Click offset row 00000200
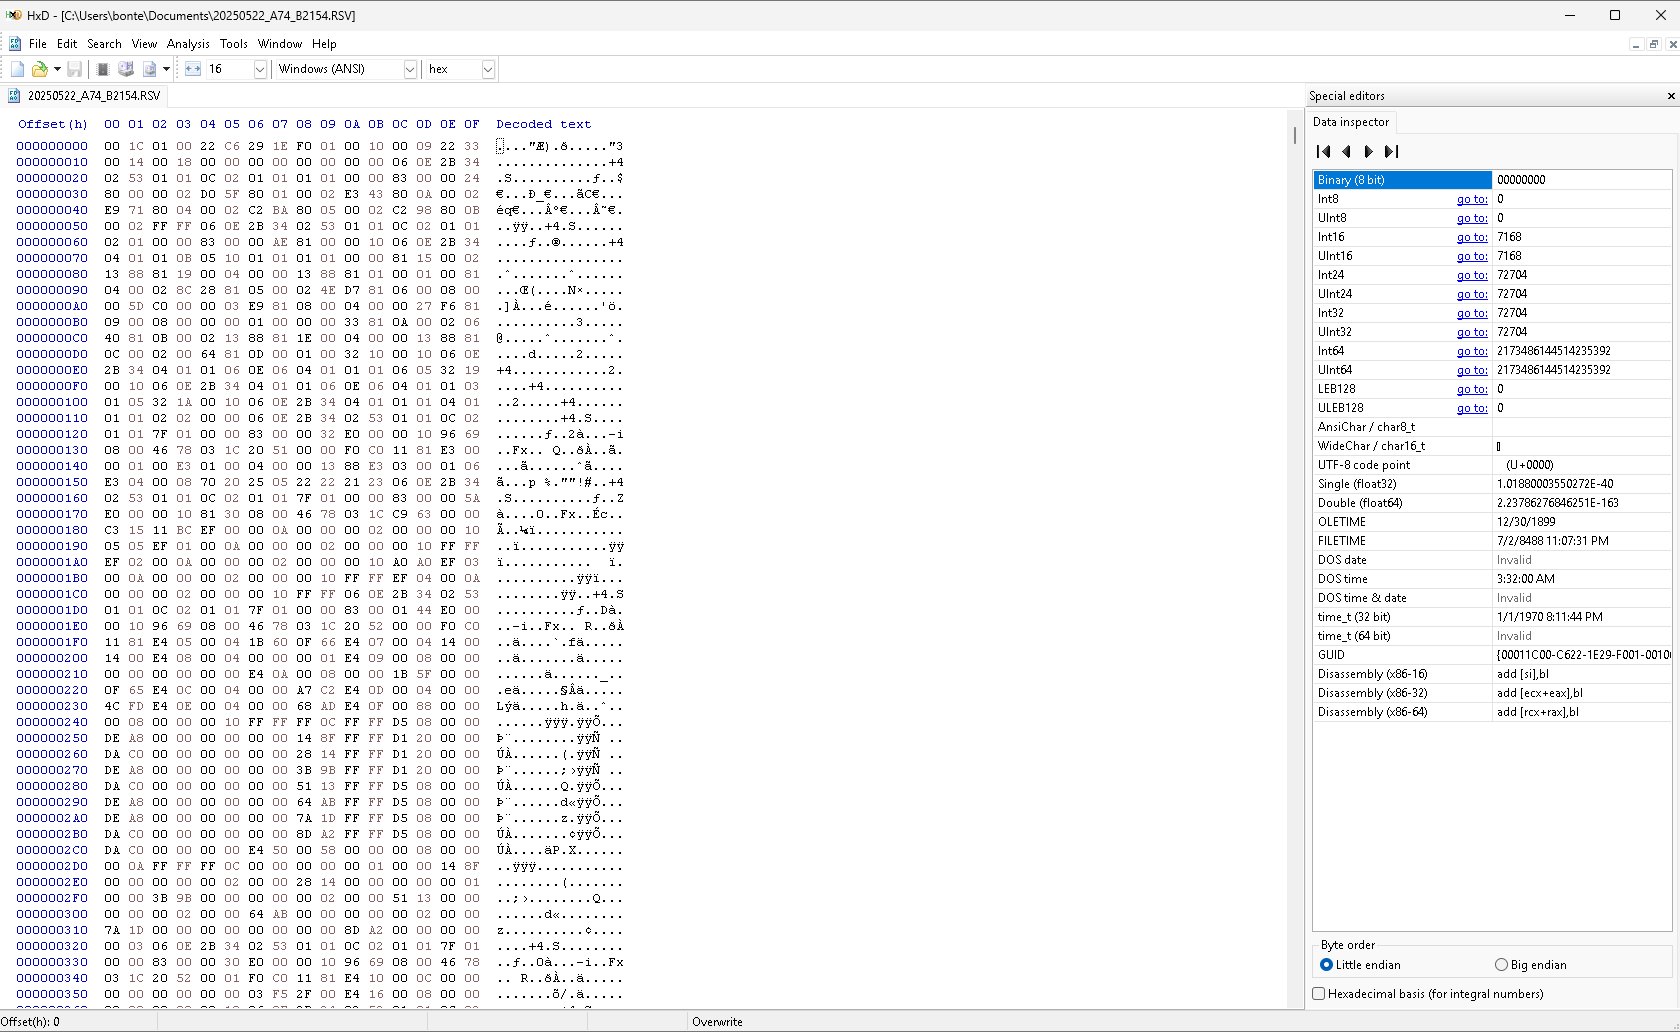Screen dimensions: 1680x1032 click(x=52, y=658)
